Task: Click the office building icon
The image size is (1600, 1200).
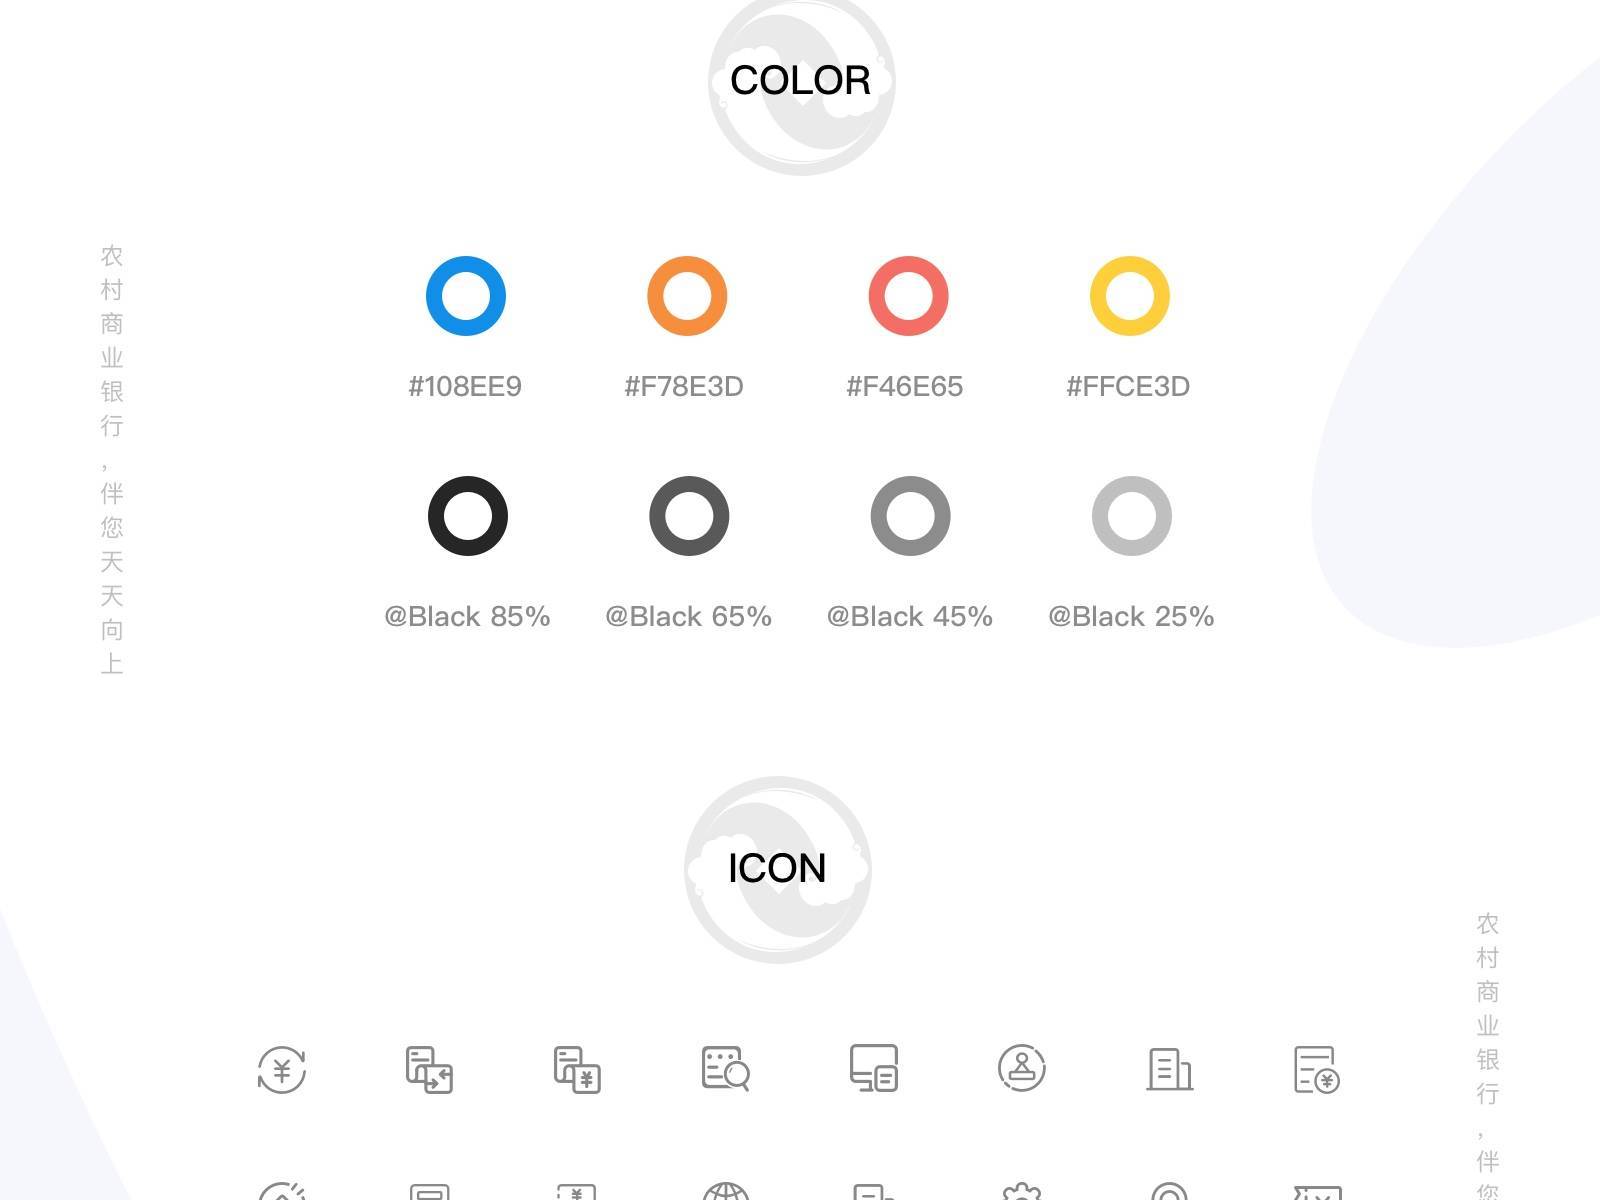Action: [x=1169, y=1069]
